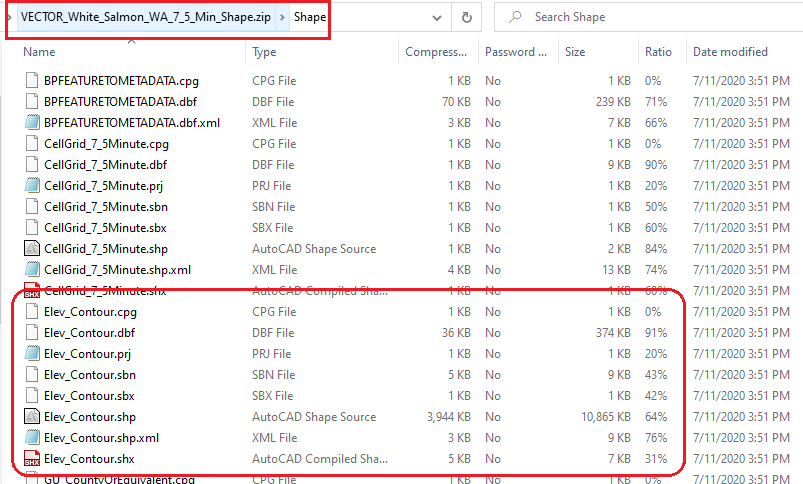Screen dimensions: 803x484
Task: Click the 70 KB compressed size cell
Action: coord(456,101)
